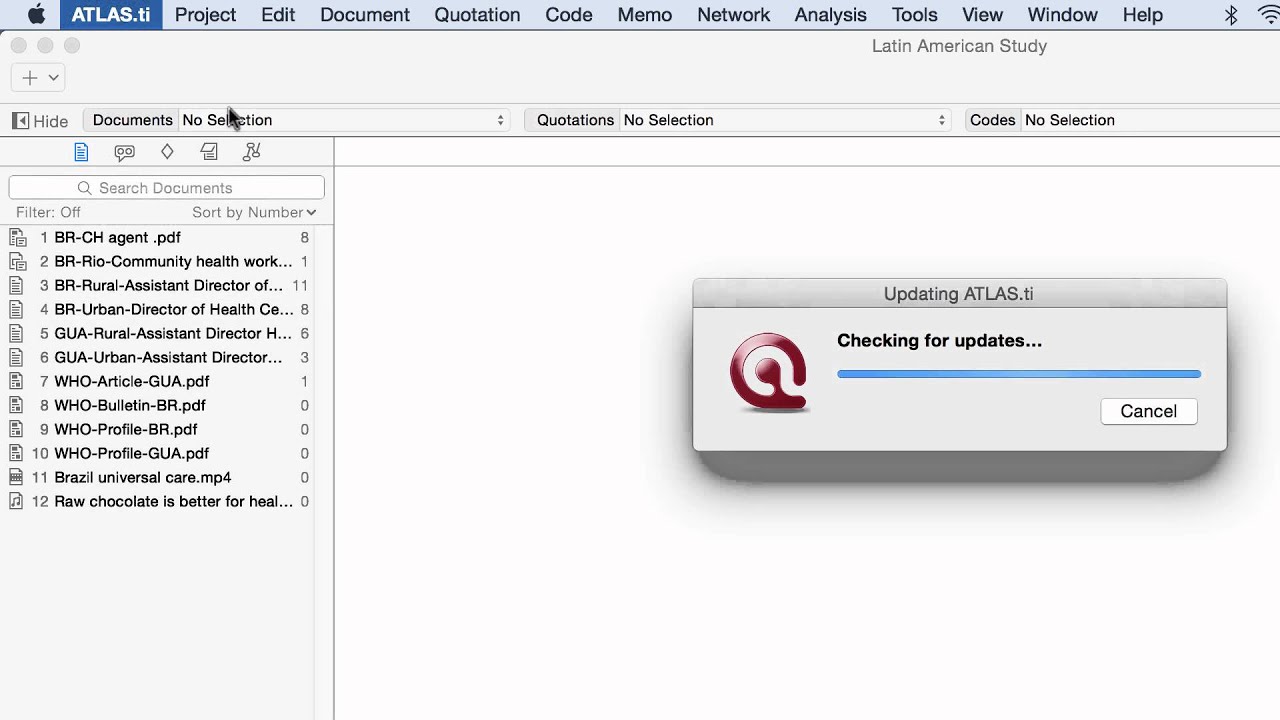
Task: Show the Networks navigator tab icon
Action: point(252,152)
